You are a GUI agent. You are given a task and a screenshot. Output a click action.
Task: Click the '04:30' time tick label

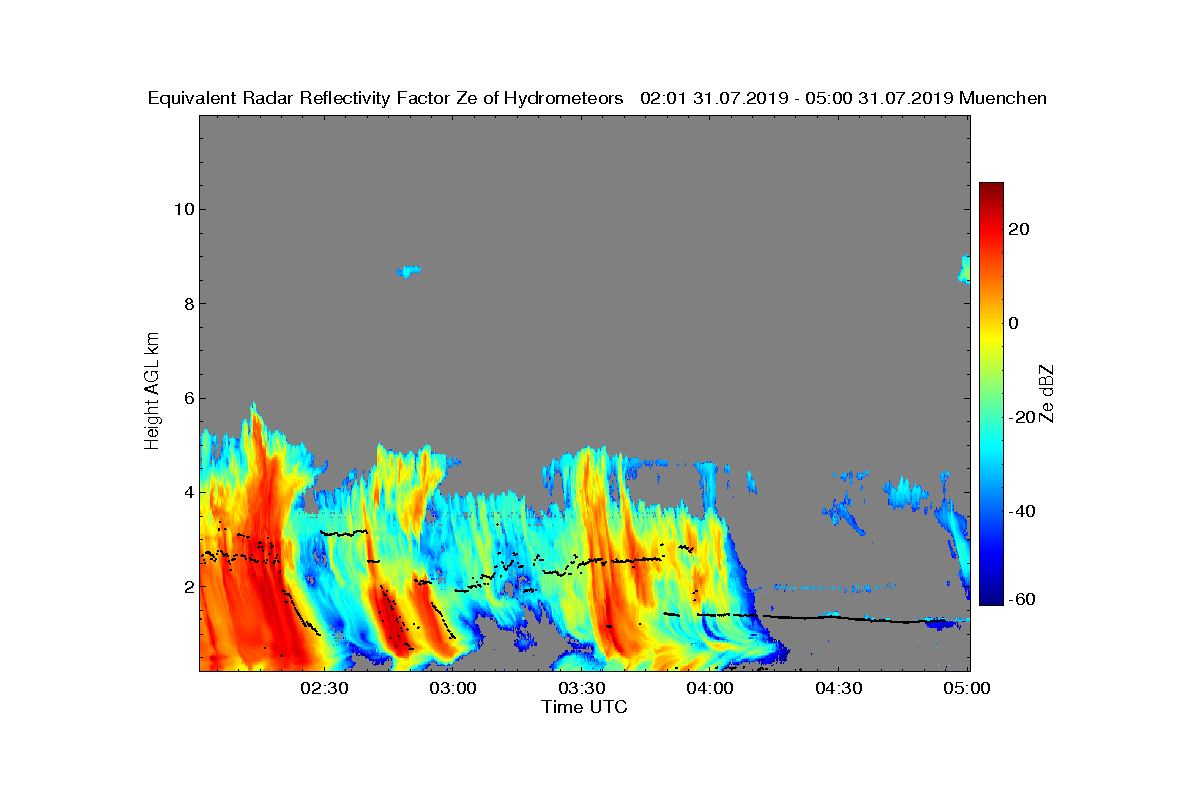click(840, 688)
